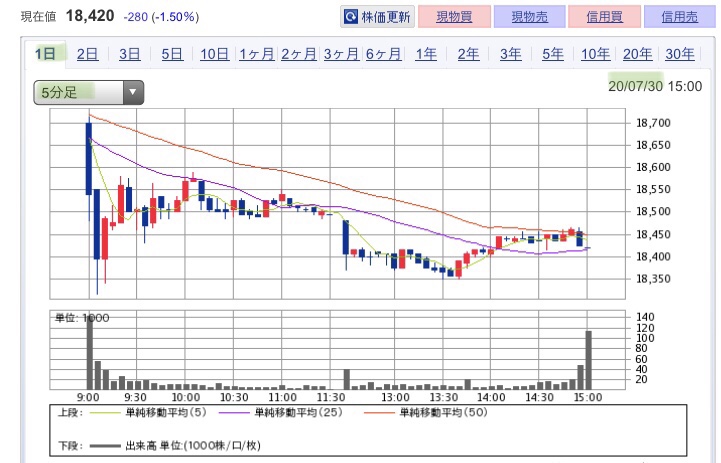Click the refresh icon in 株価更新 button
Screen dimensions: 721x463
(x=351, y=17)
